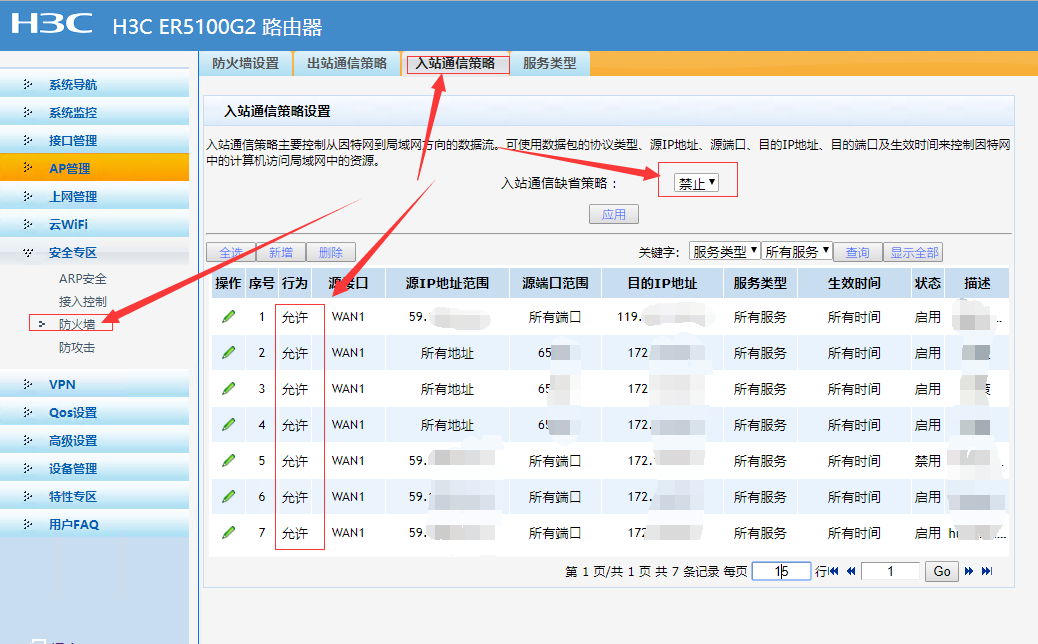Expand the 云WiFi menu

click(x=94, y=224)
